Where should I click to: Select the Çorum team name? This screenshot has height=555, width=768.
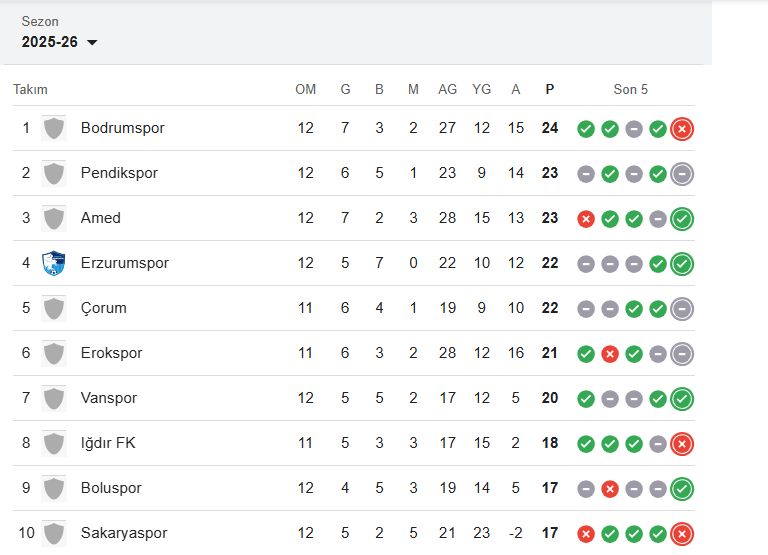[104, 308]
